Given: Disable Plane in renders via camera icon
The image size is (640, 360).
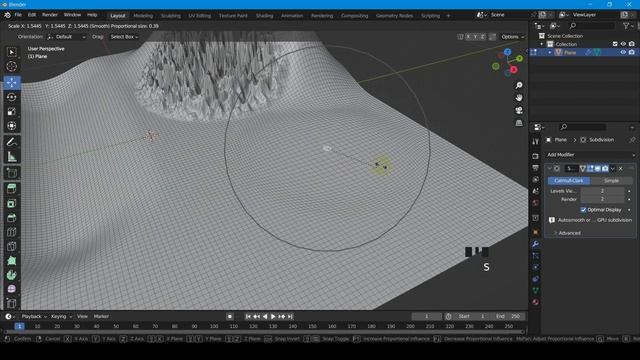Looking at the screenshot, I should point(632,52).
